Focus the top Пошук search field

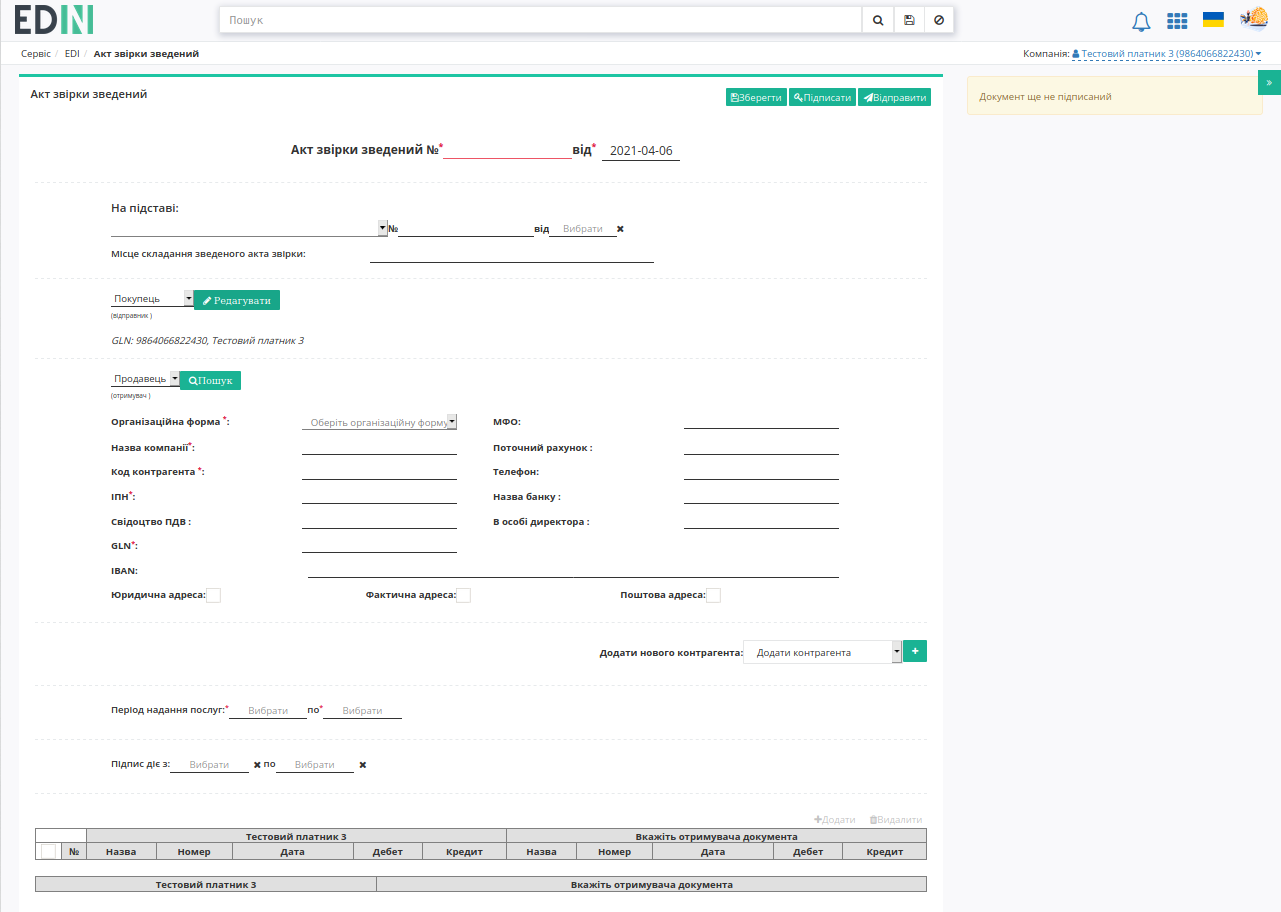(540, 20)
